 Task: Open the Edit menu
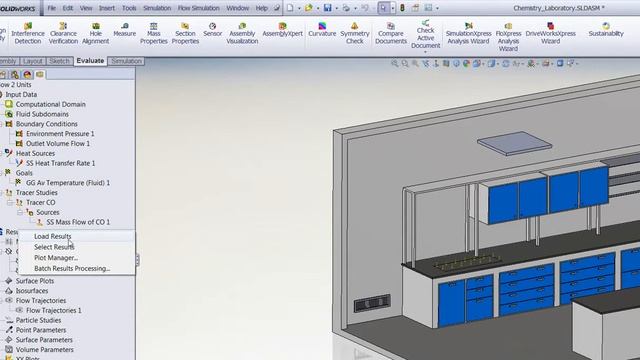[68, 8]
